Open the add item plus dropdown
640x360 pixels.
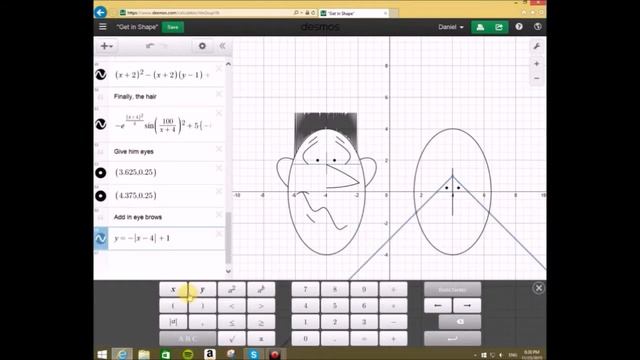click(x=106, y=46)
